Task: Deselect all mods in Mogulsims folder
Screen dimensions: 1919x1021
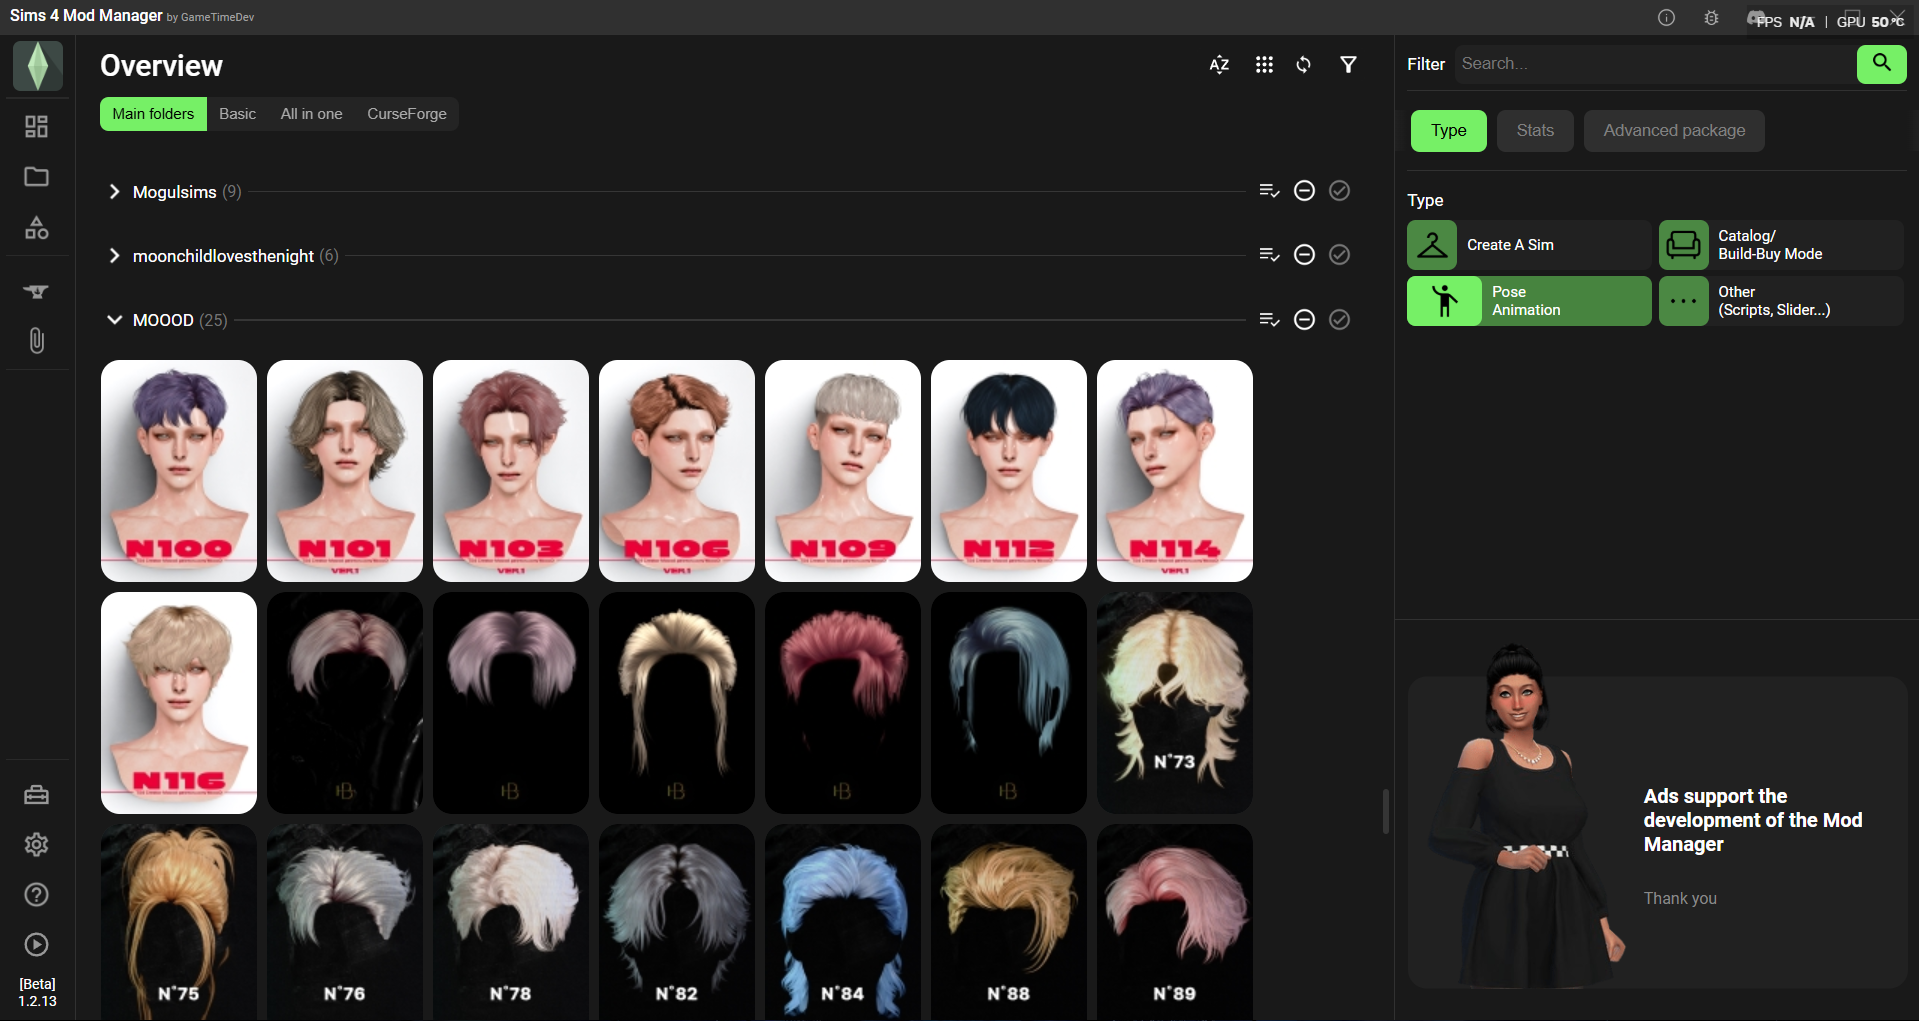Action: tap(1304, 191)
